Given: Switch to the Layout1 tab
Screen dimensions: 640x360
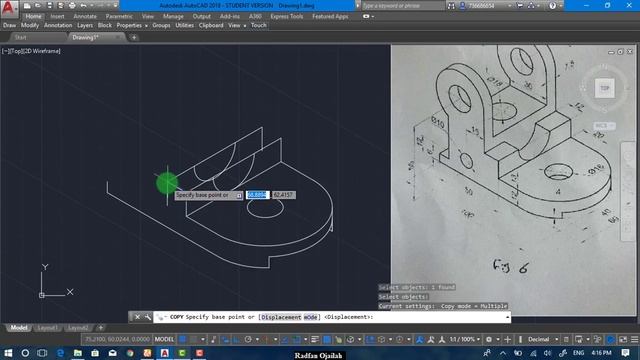Looking at the screenshot, I should [47, 328].
